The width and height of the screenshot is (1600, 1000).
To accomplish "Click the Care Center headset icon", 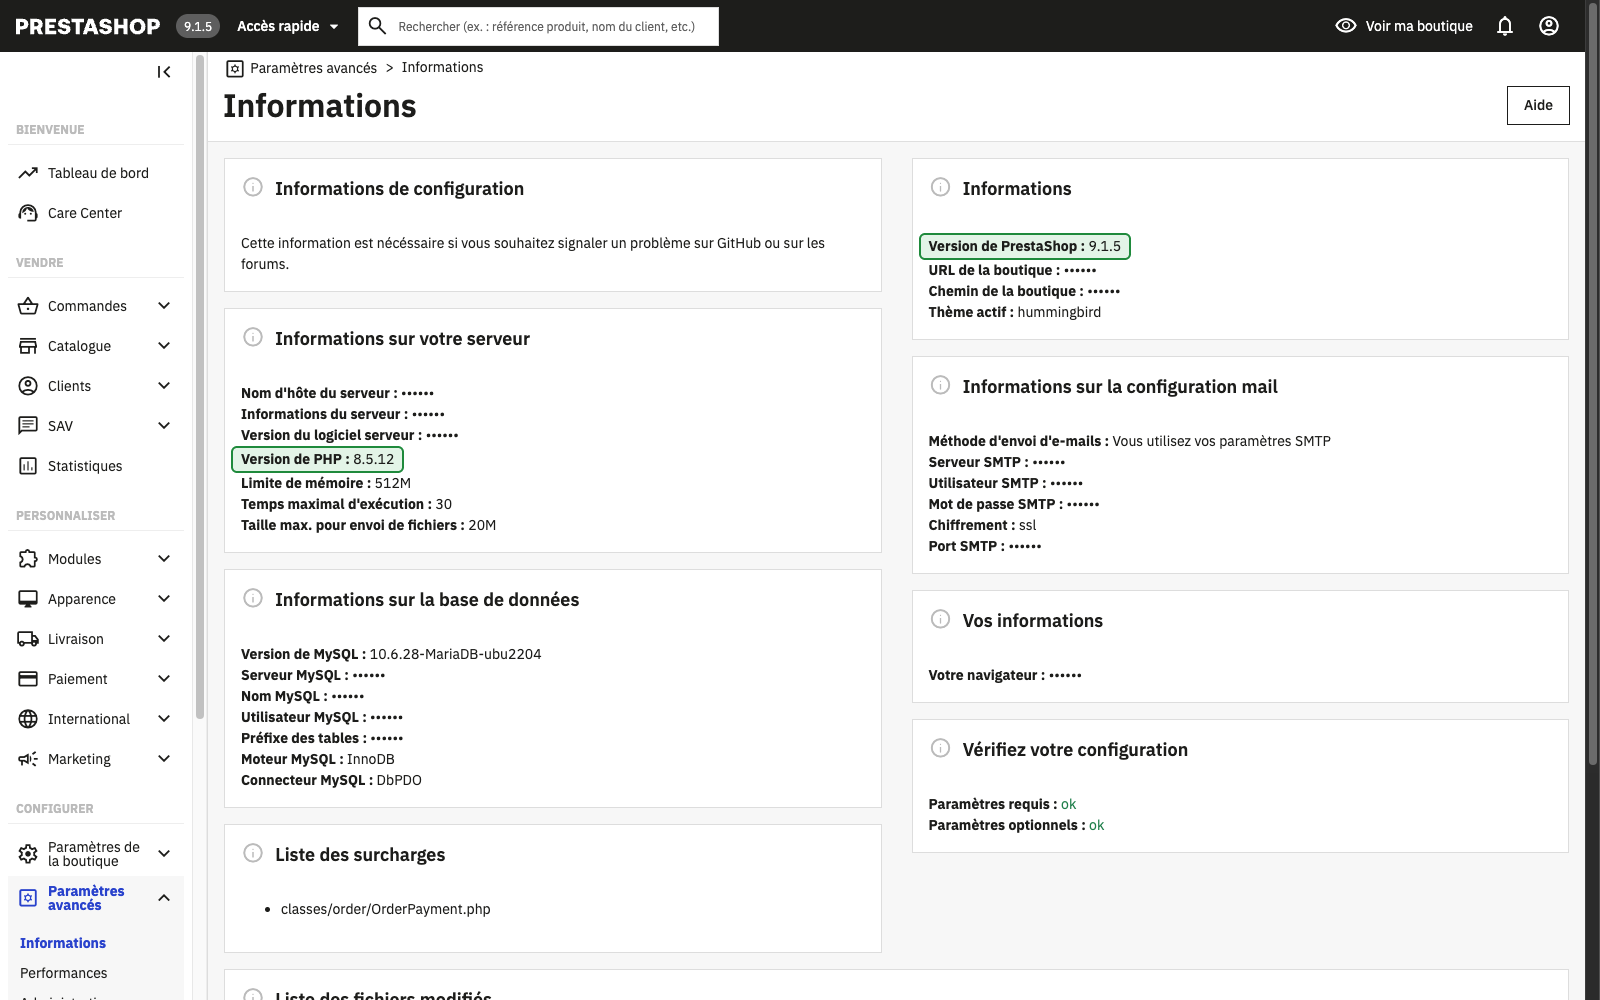I will point(28,213).
